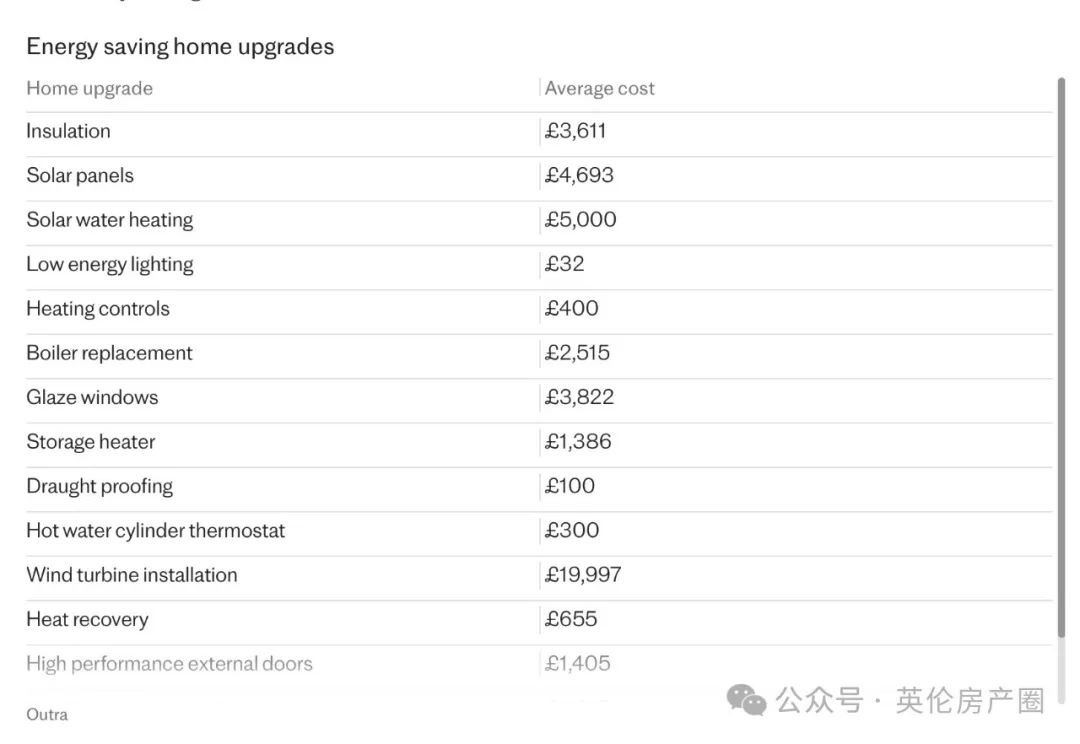Image resolution: width=1080 pixels, height=744 pixels.
Task: Click the Energy saving home upgrades title
Action: click(180, 47)
